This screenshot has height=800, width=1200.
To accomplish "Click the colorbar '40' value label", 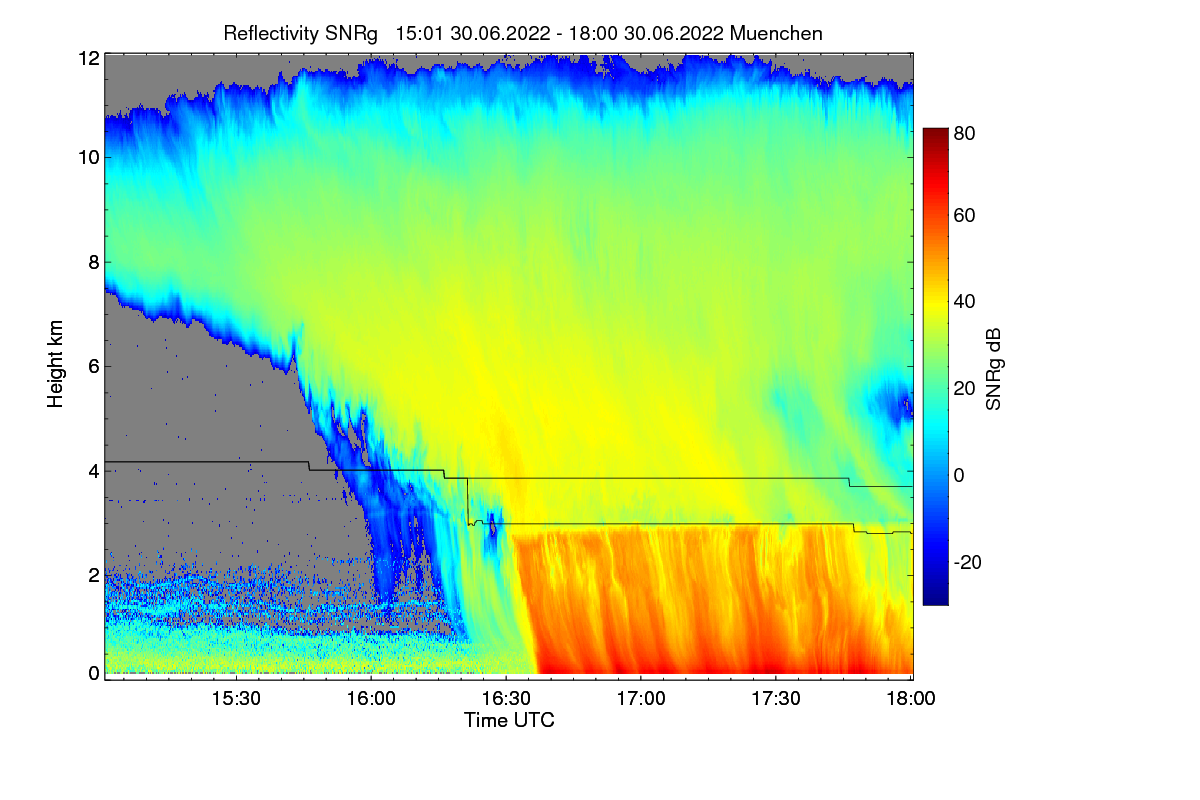I will click(x=965, y=302).
